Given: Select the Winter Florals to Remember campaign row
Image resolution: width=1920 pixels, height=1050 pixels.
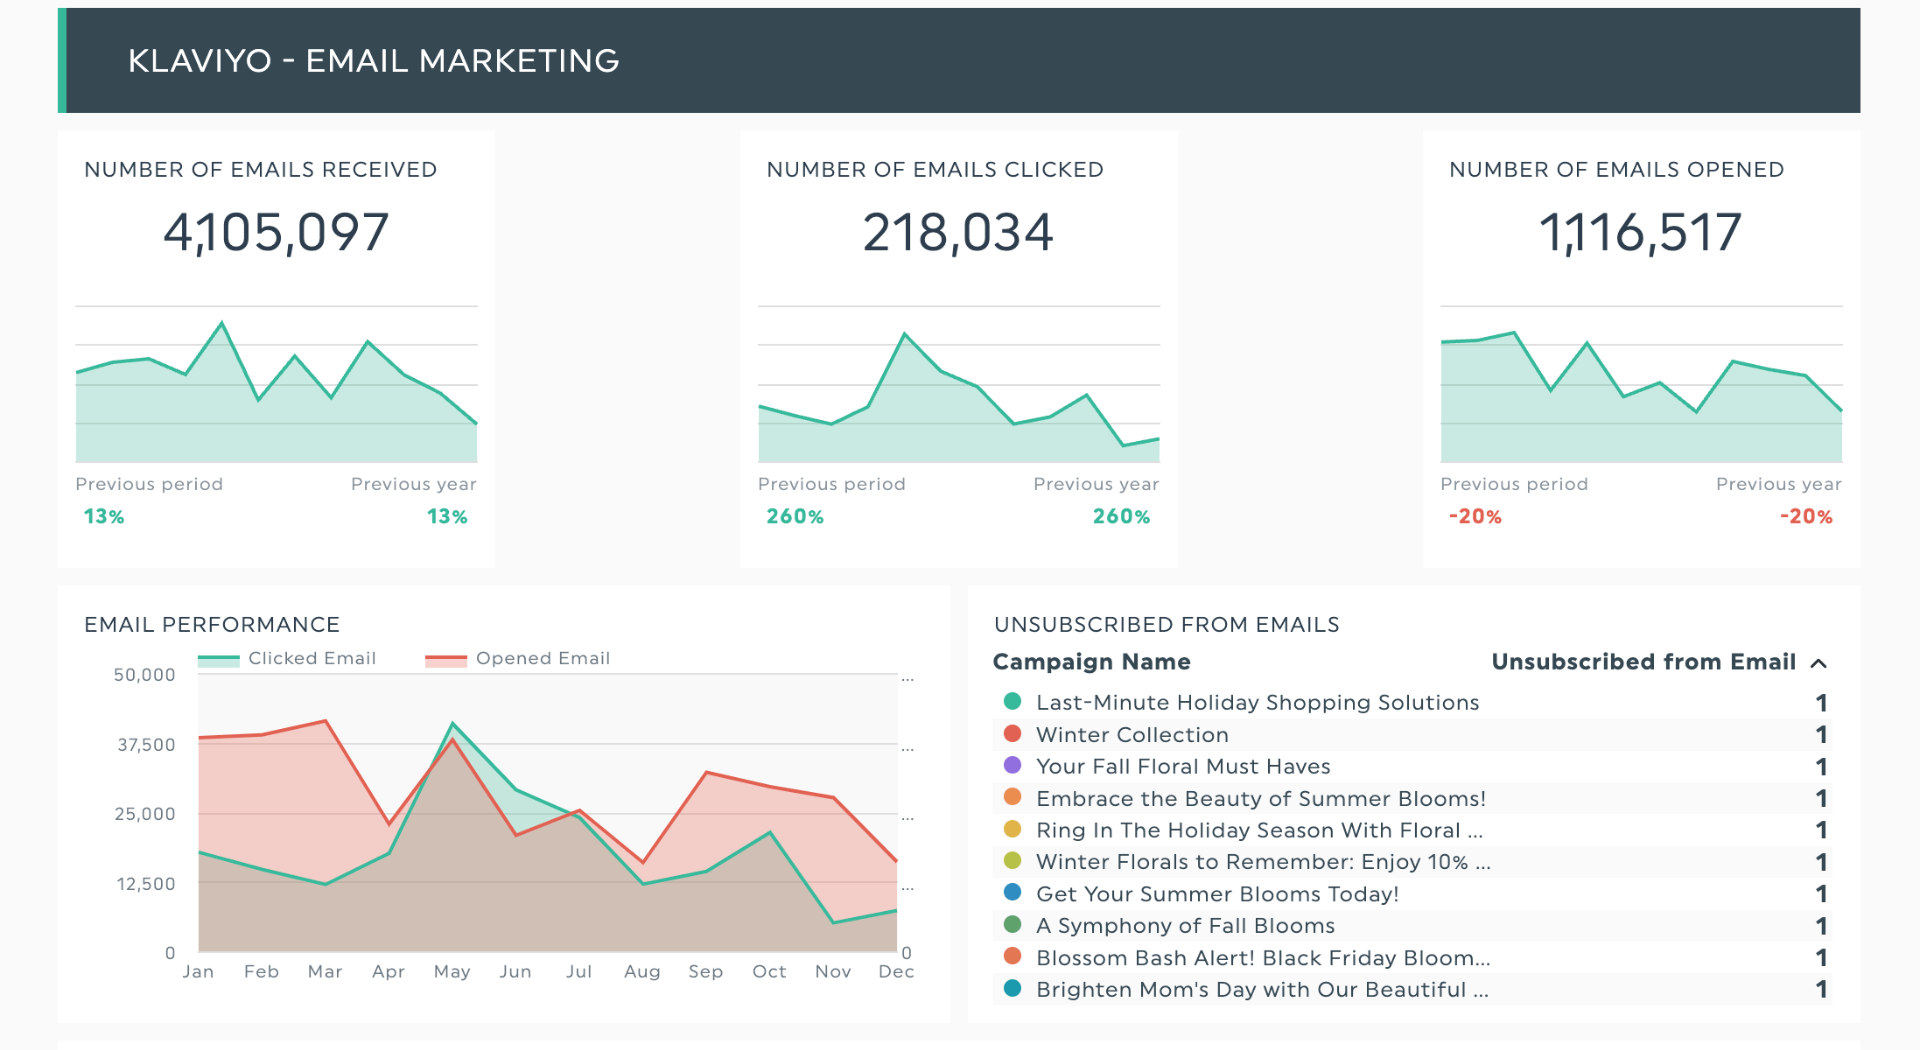Looking at the screenshot, I should point(1262,862).
